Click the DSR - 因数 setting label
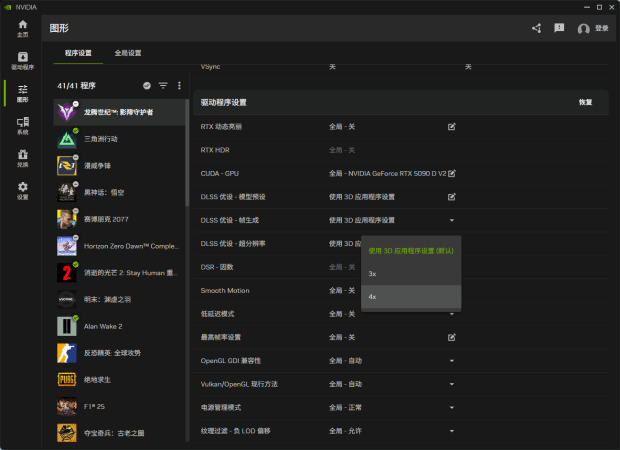620x450 pixels. (217, 267)
